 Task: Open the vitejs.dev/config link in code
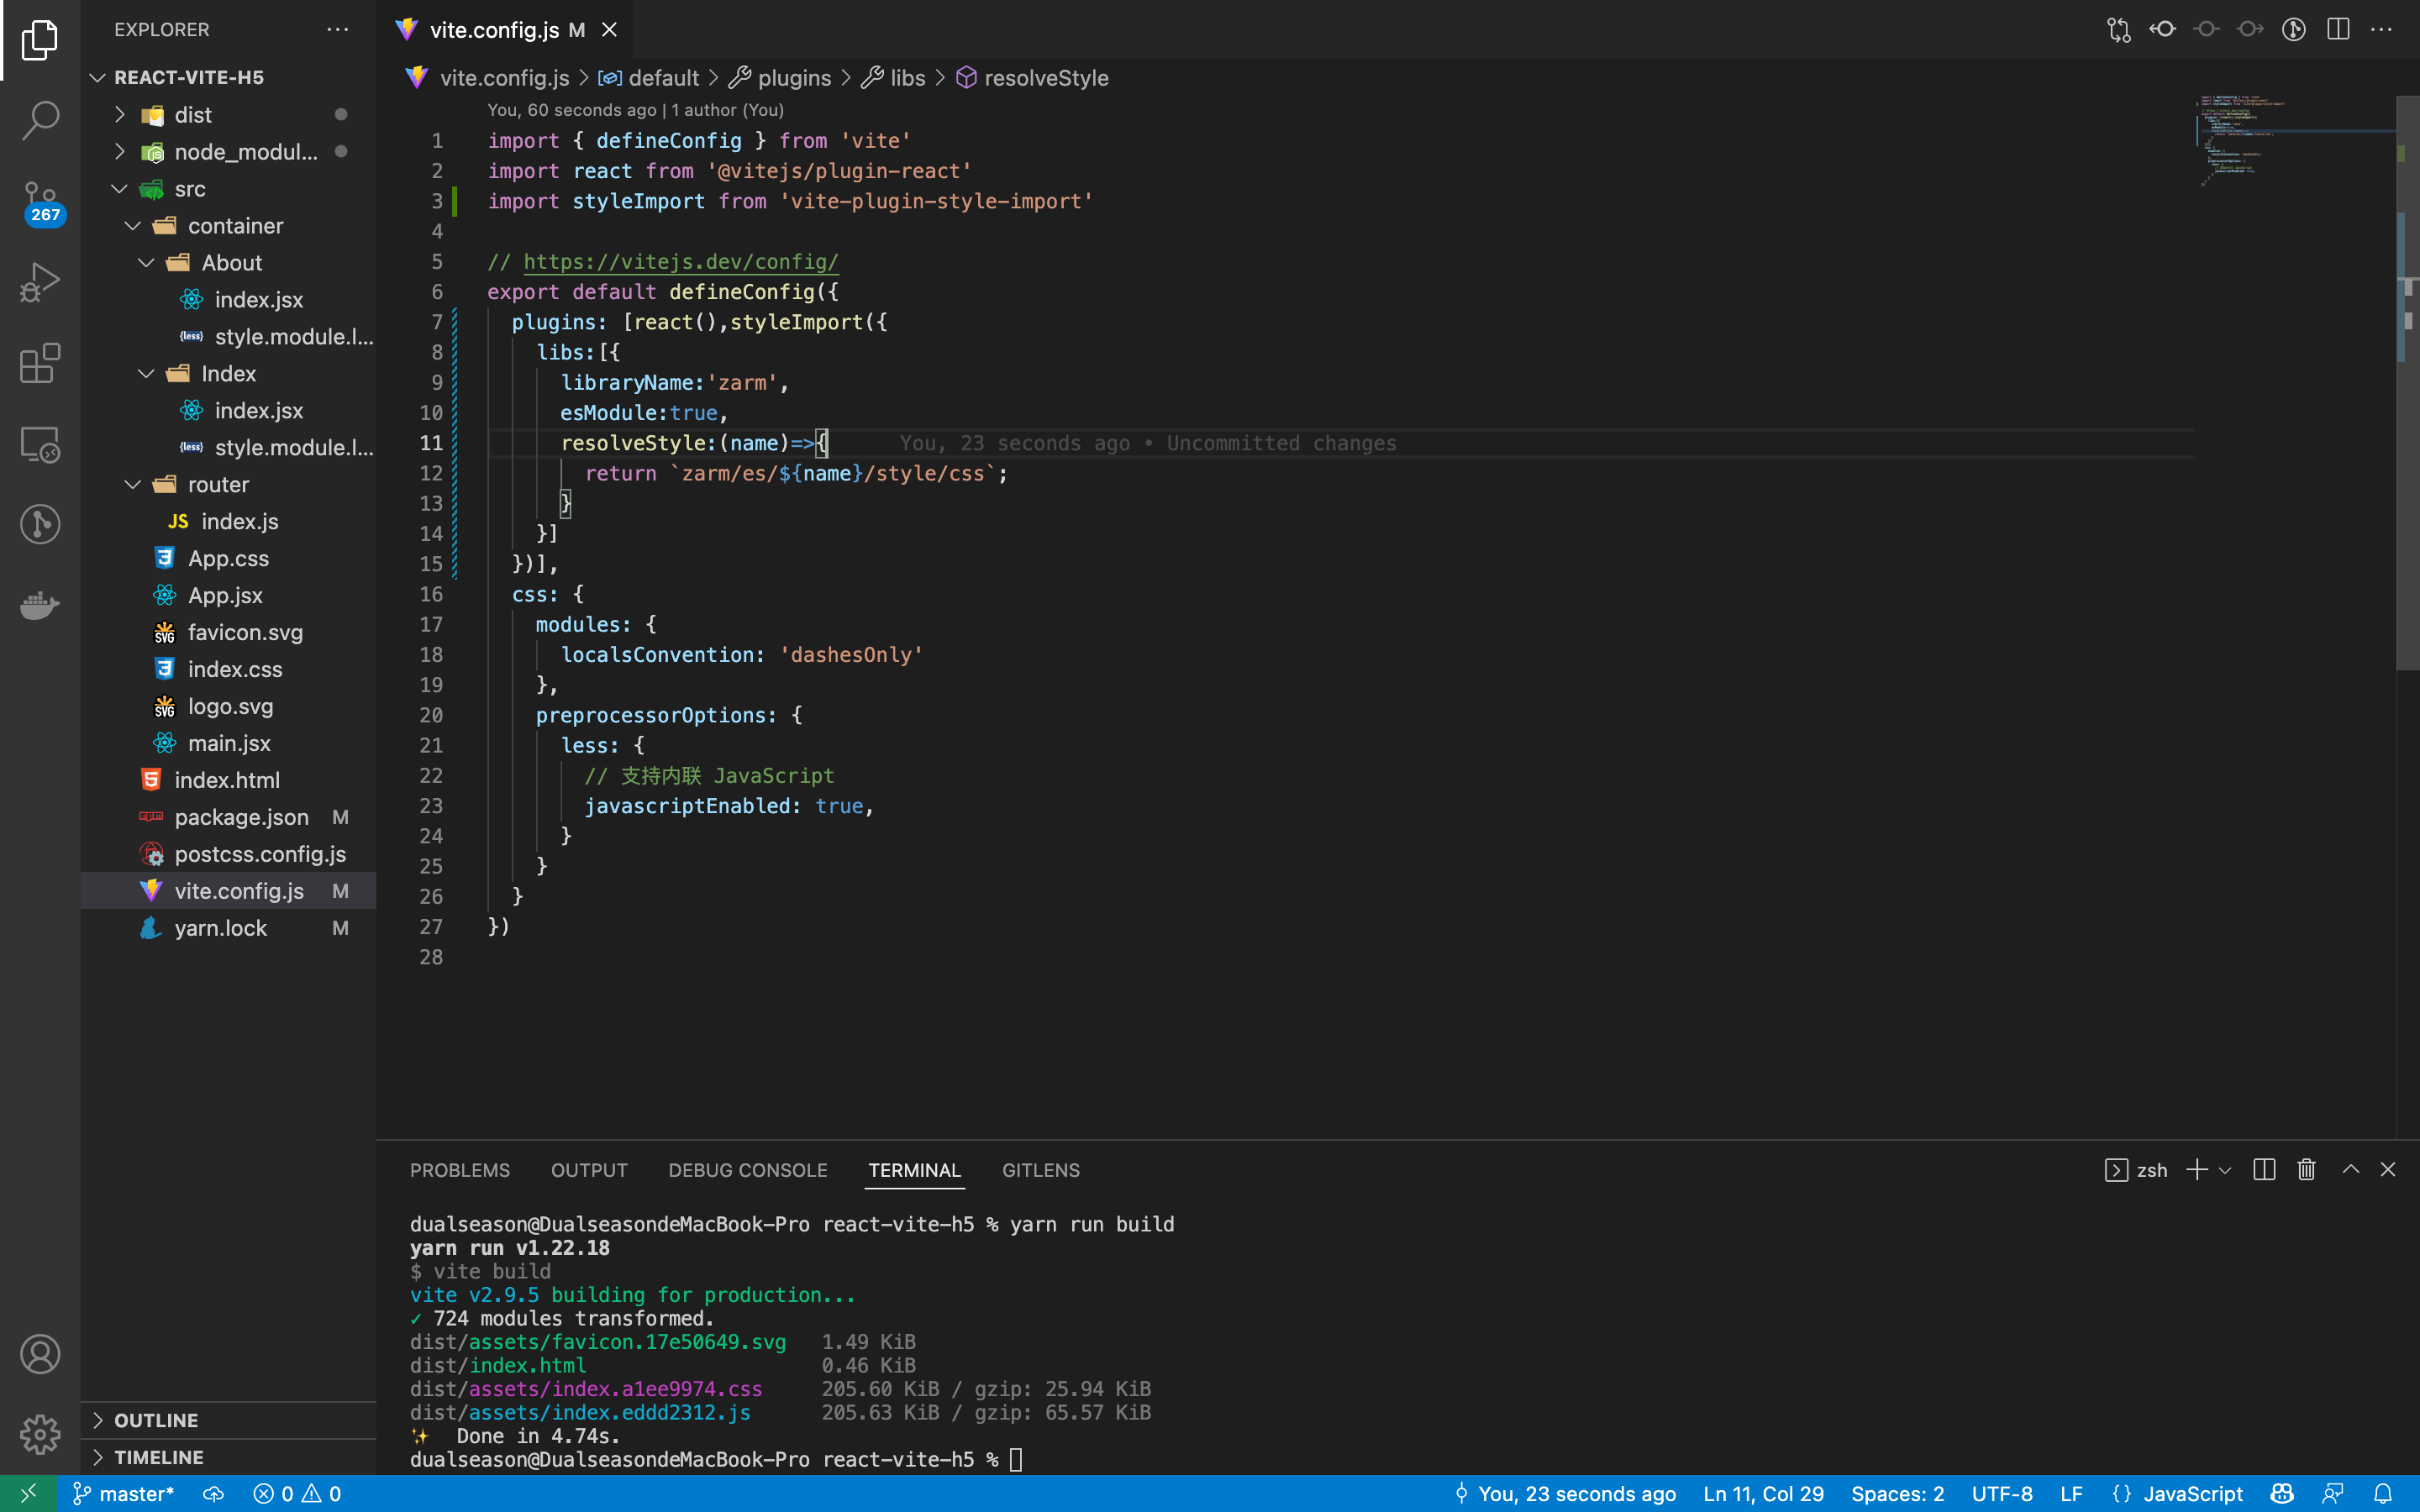point(681,262)
